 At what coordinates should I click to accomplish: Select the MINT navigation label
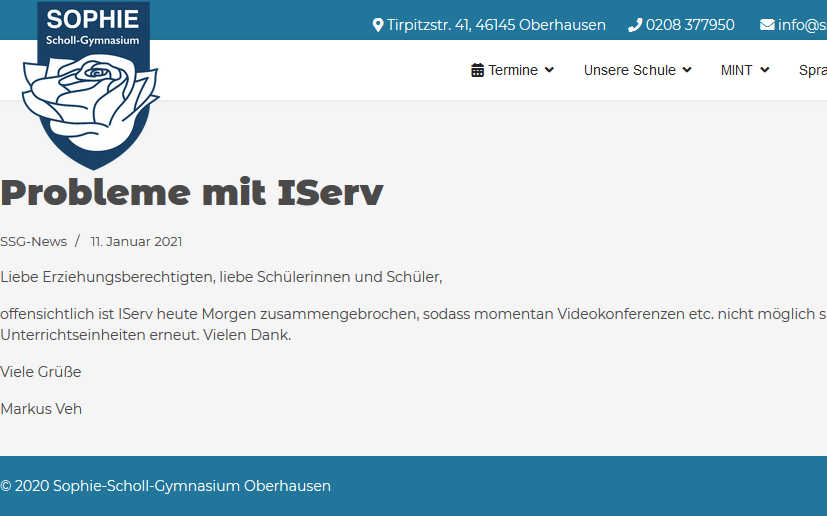point(737,70)
